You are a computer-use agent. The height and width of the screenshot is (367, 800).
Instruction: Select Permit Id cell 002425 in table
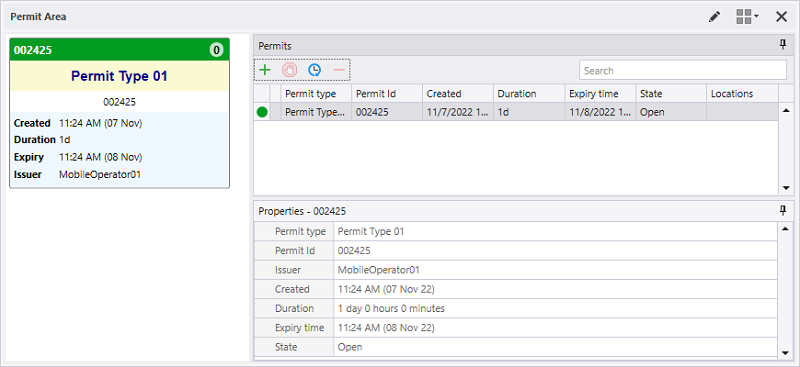(387, 112)
